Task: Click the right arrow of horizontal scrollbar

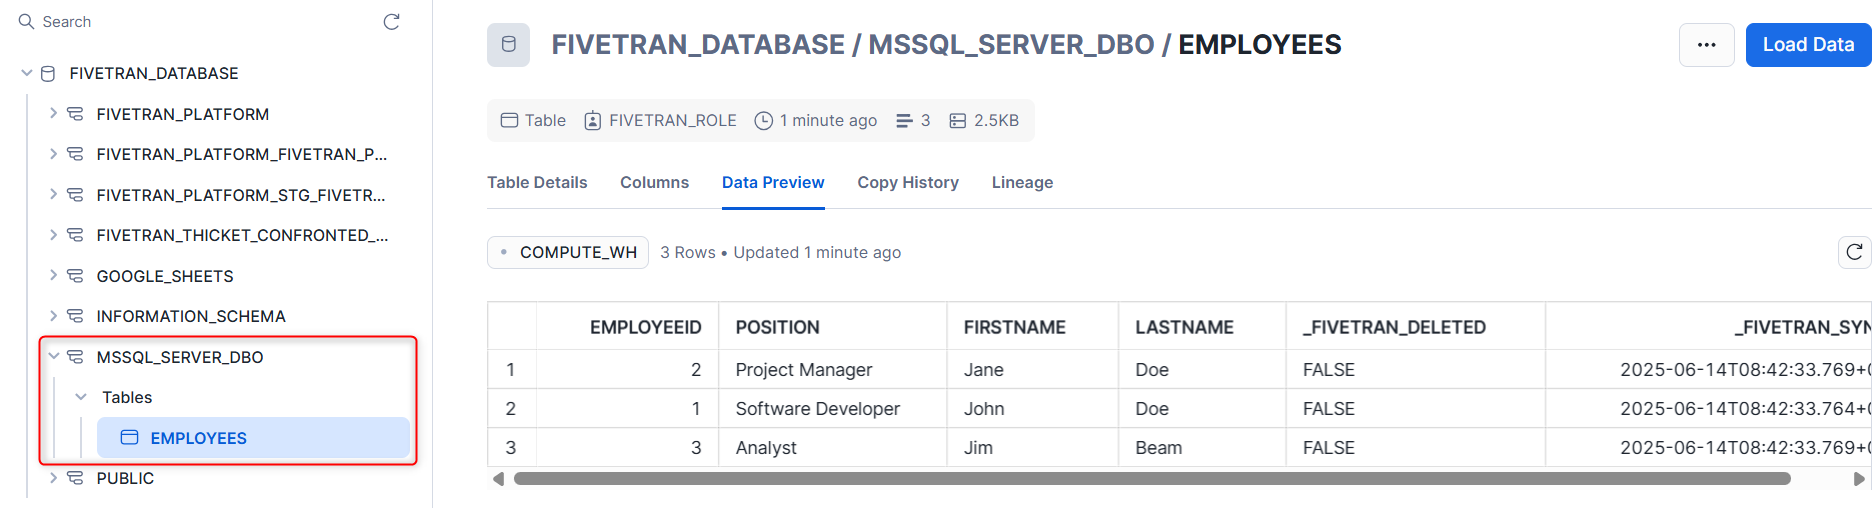Action: pos(1859,479)
